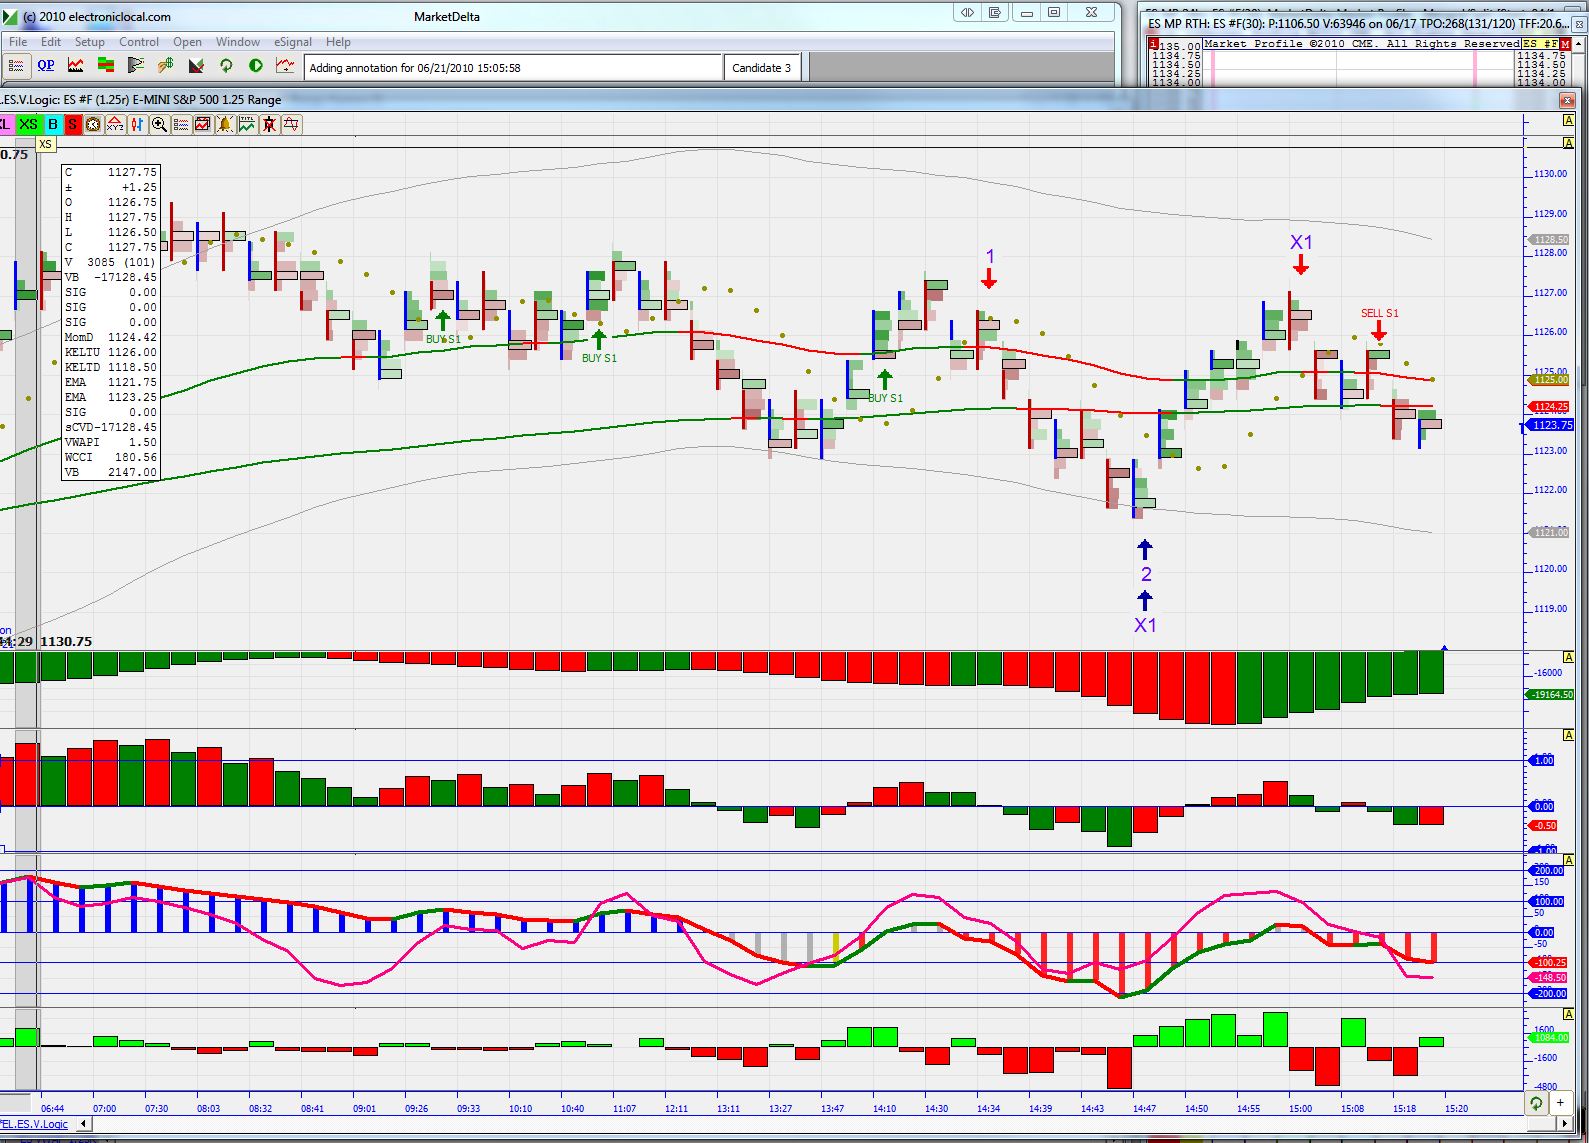Click the page export icon in title bar
Image resolution: width=1589 pixels, height=1143 pixels.
(x=995, y=12)
